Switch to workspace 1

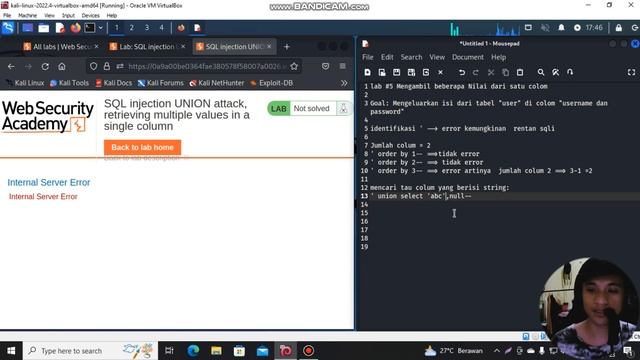coord(116,28)
